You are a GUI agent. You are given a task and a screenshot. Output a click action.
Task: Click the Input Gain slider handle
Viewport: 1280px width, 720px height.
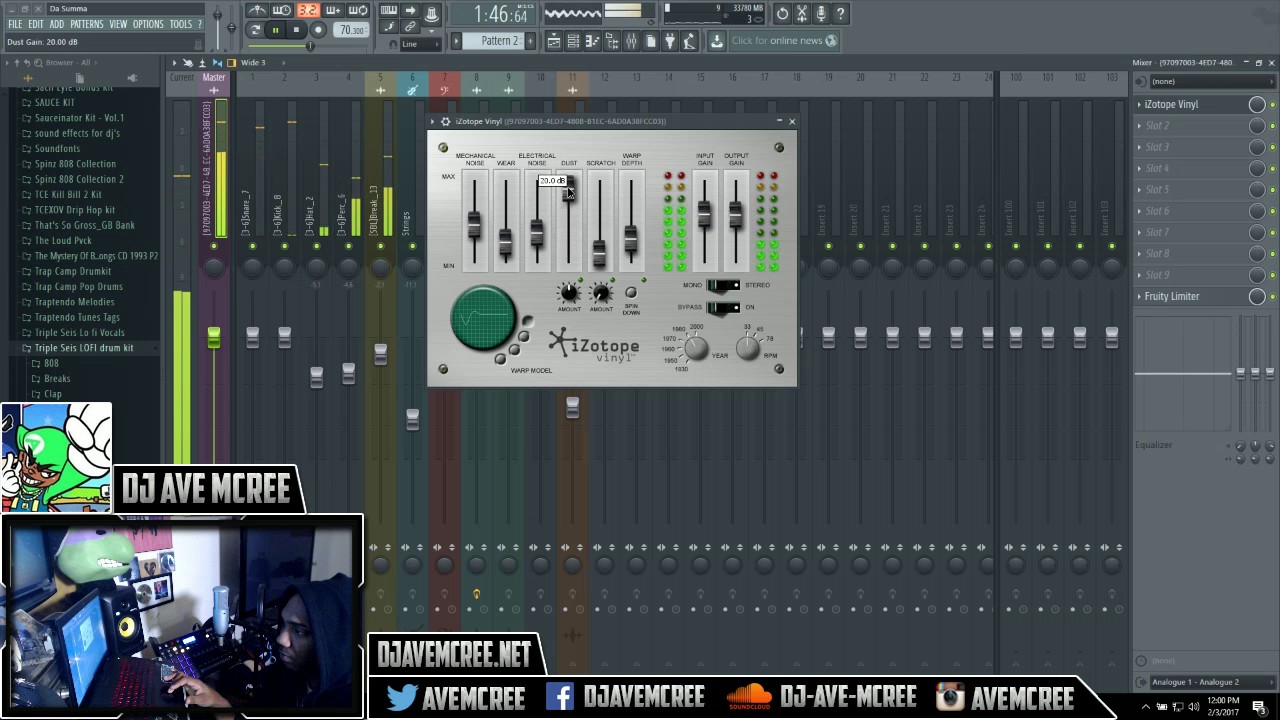tap(705, 215)
